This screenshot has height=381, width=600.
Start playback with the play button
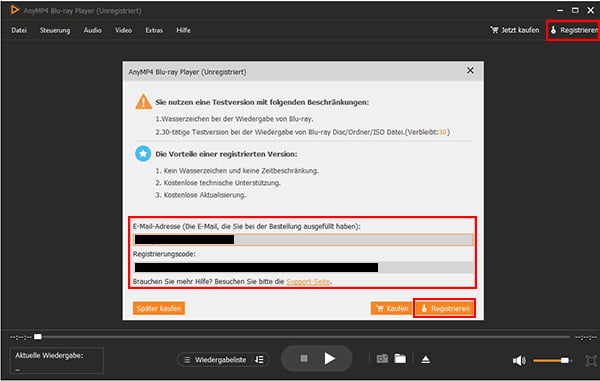[x=329, y=358]
